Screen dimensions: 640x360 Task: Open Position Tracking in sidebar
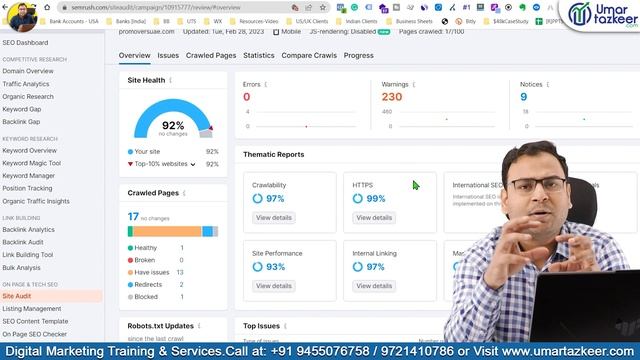pos(27,189)
